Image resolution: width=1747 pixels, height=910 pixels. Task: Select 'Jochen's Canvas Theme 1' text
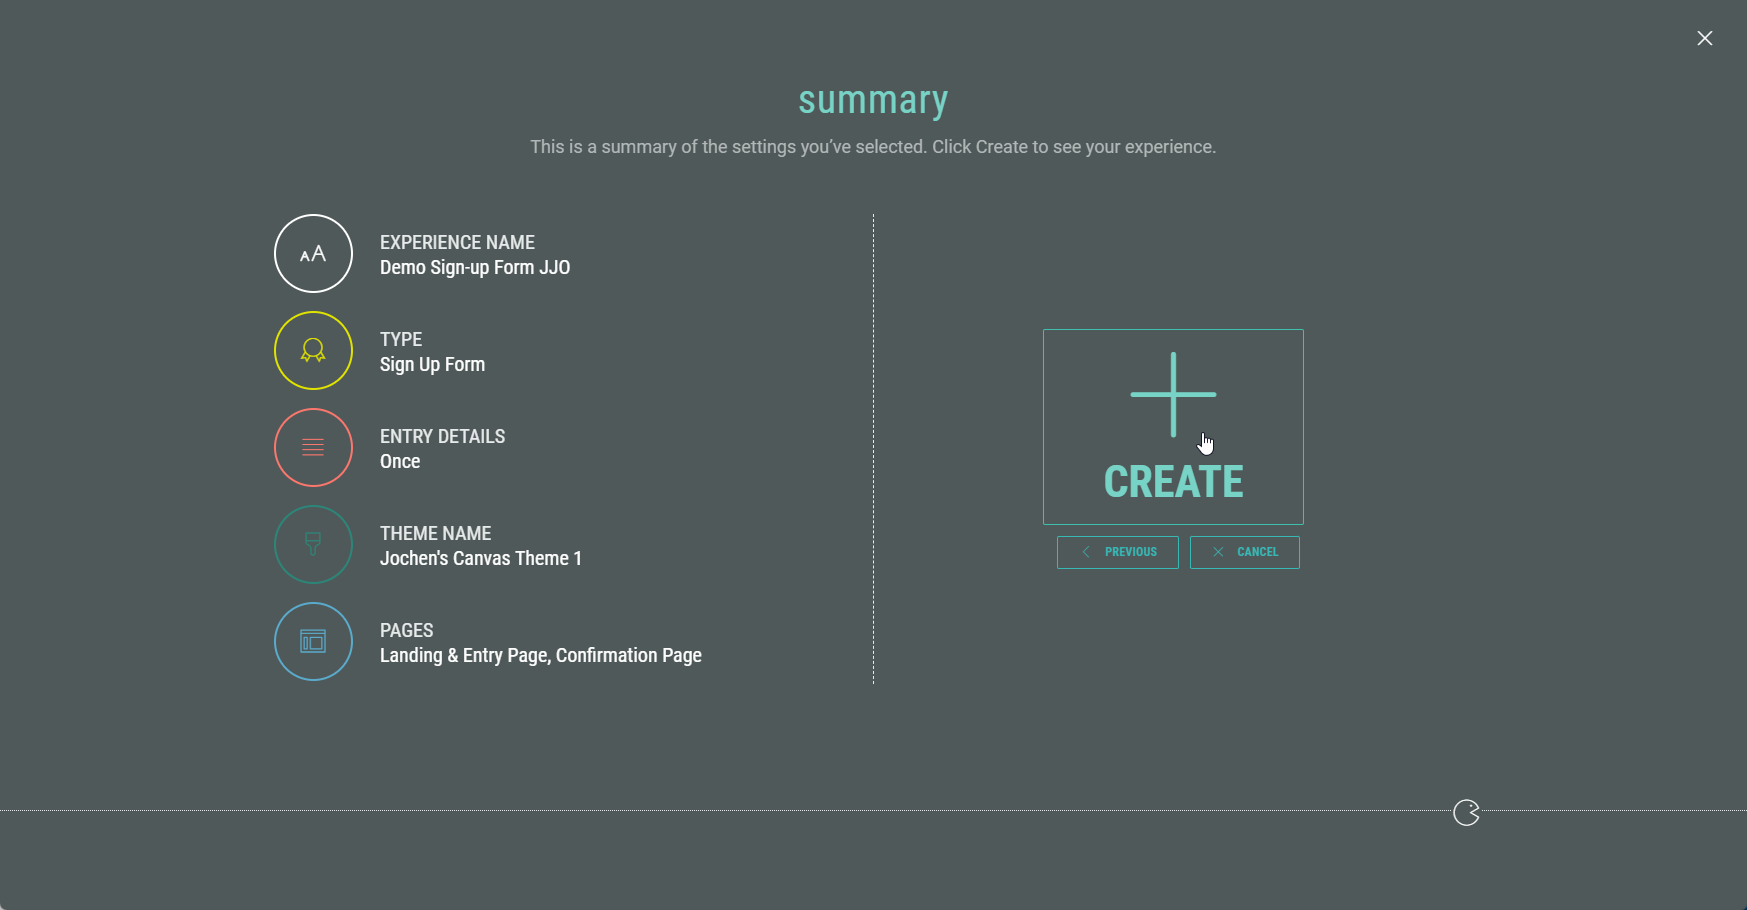480,559
